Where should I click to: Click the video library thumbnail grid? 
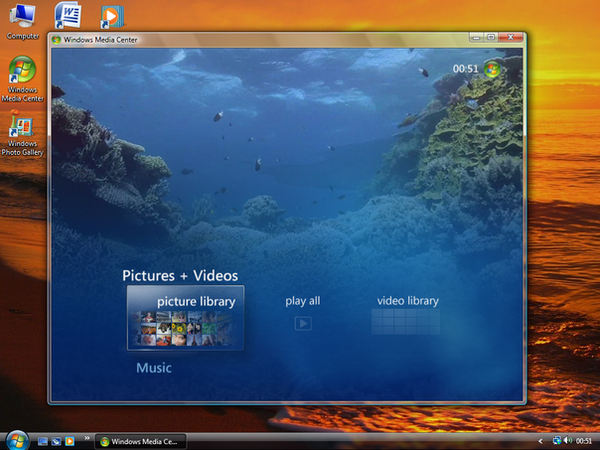pyautogui.click(x=406, y=322)
